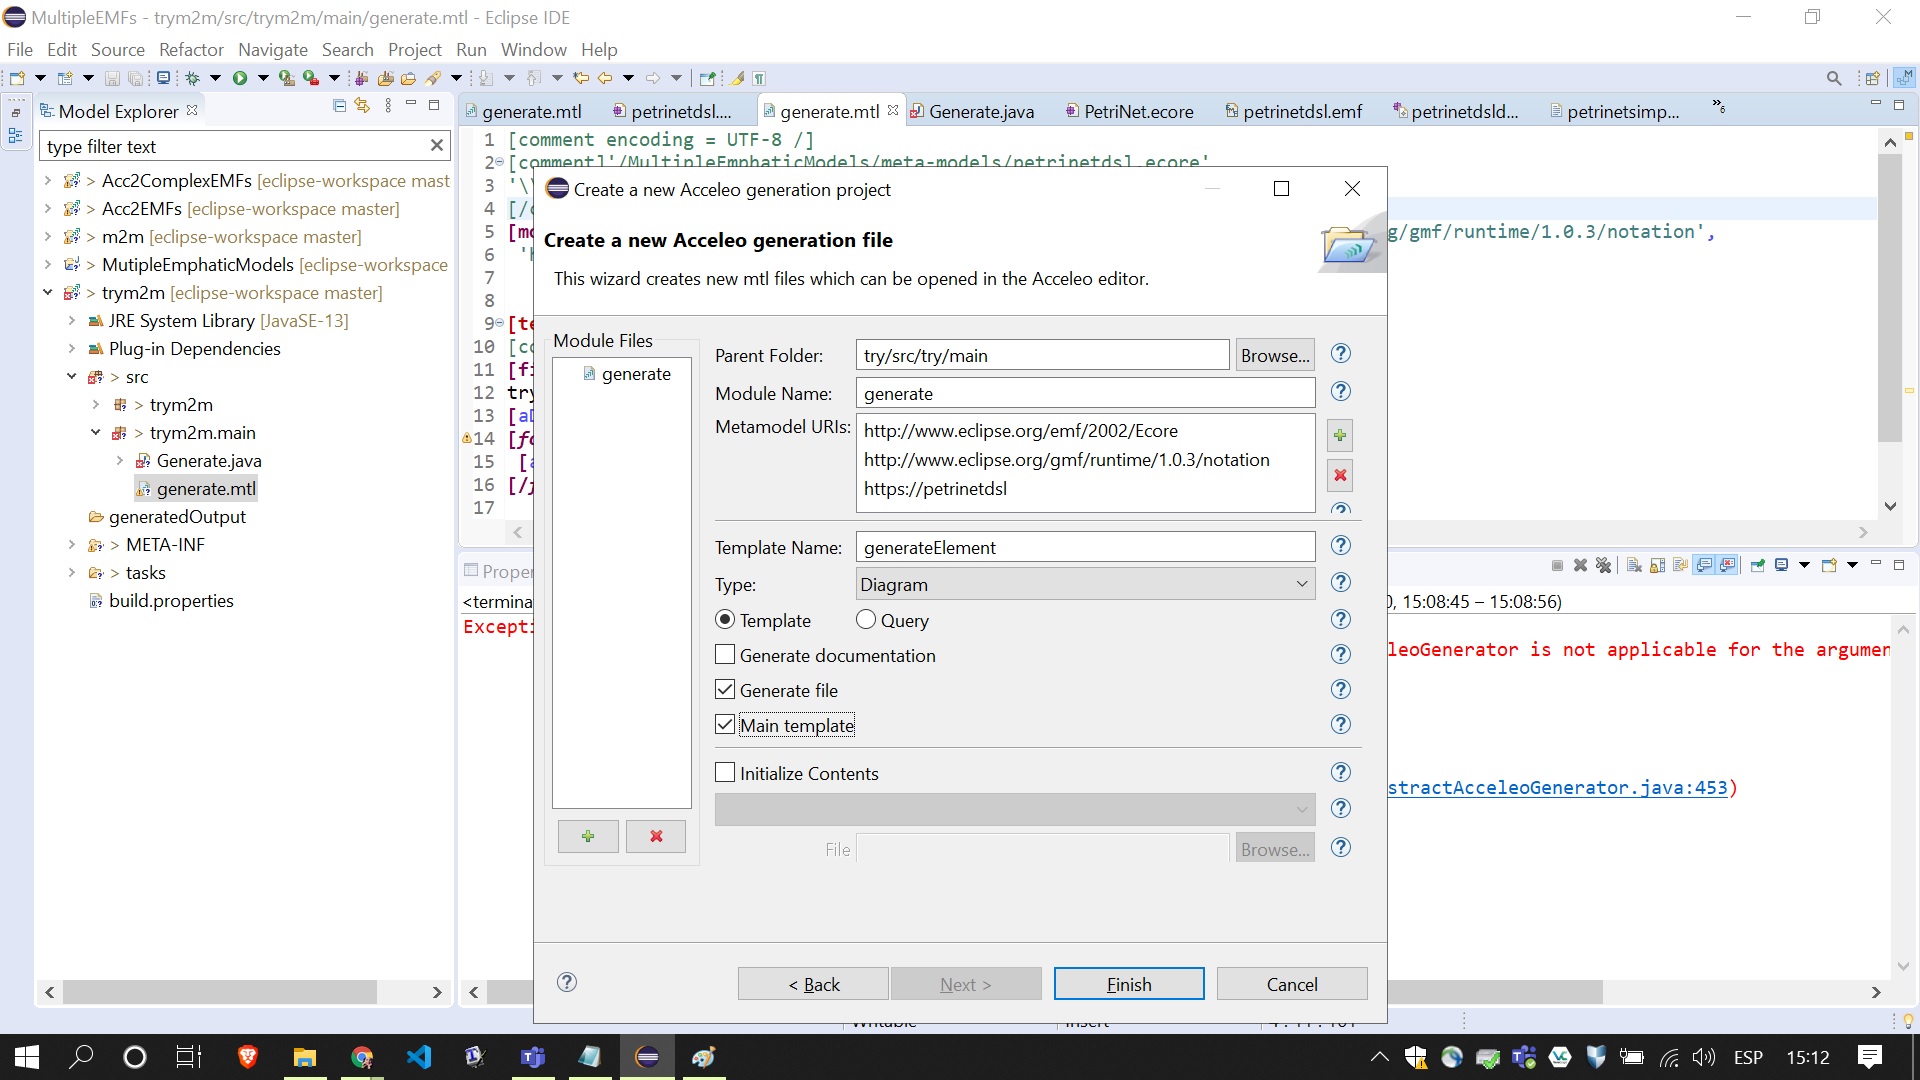Check the Initialize Contents checkbox
The height and width of the screenshot is (1080, 1920).
725,773
